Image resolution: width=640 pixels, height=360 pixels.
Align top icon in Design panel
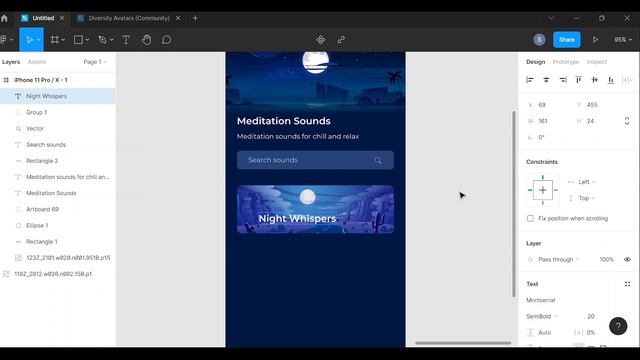[x=578, y=80]
